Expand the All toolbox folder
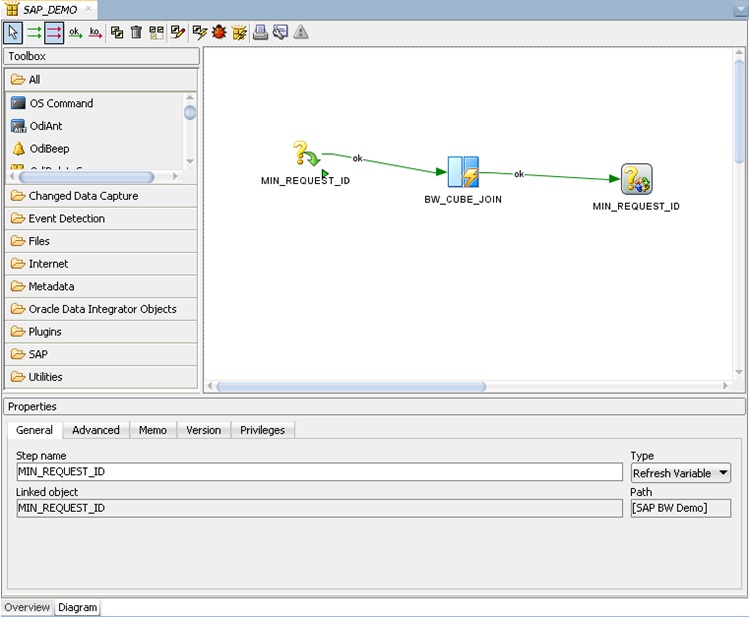The image size is (750, 617). 101,80
